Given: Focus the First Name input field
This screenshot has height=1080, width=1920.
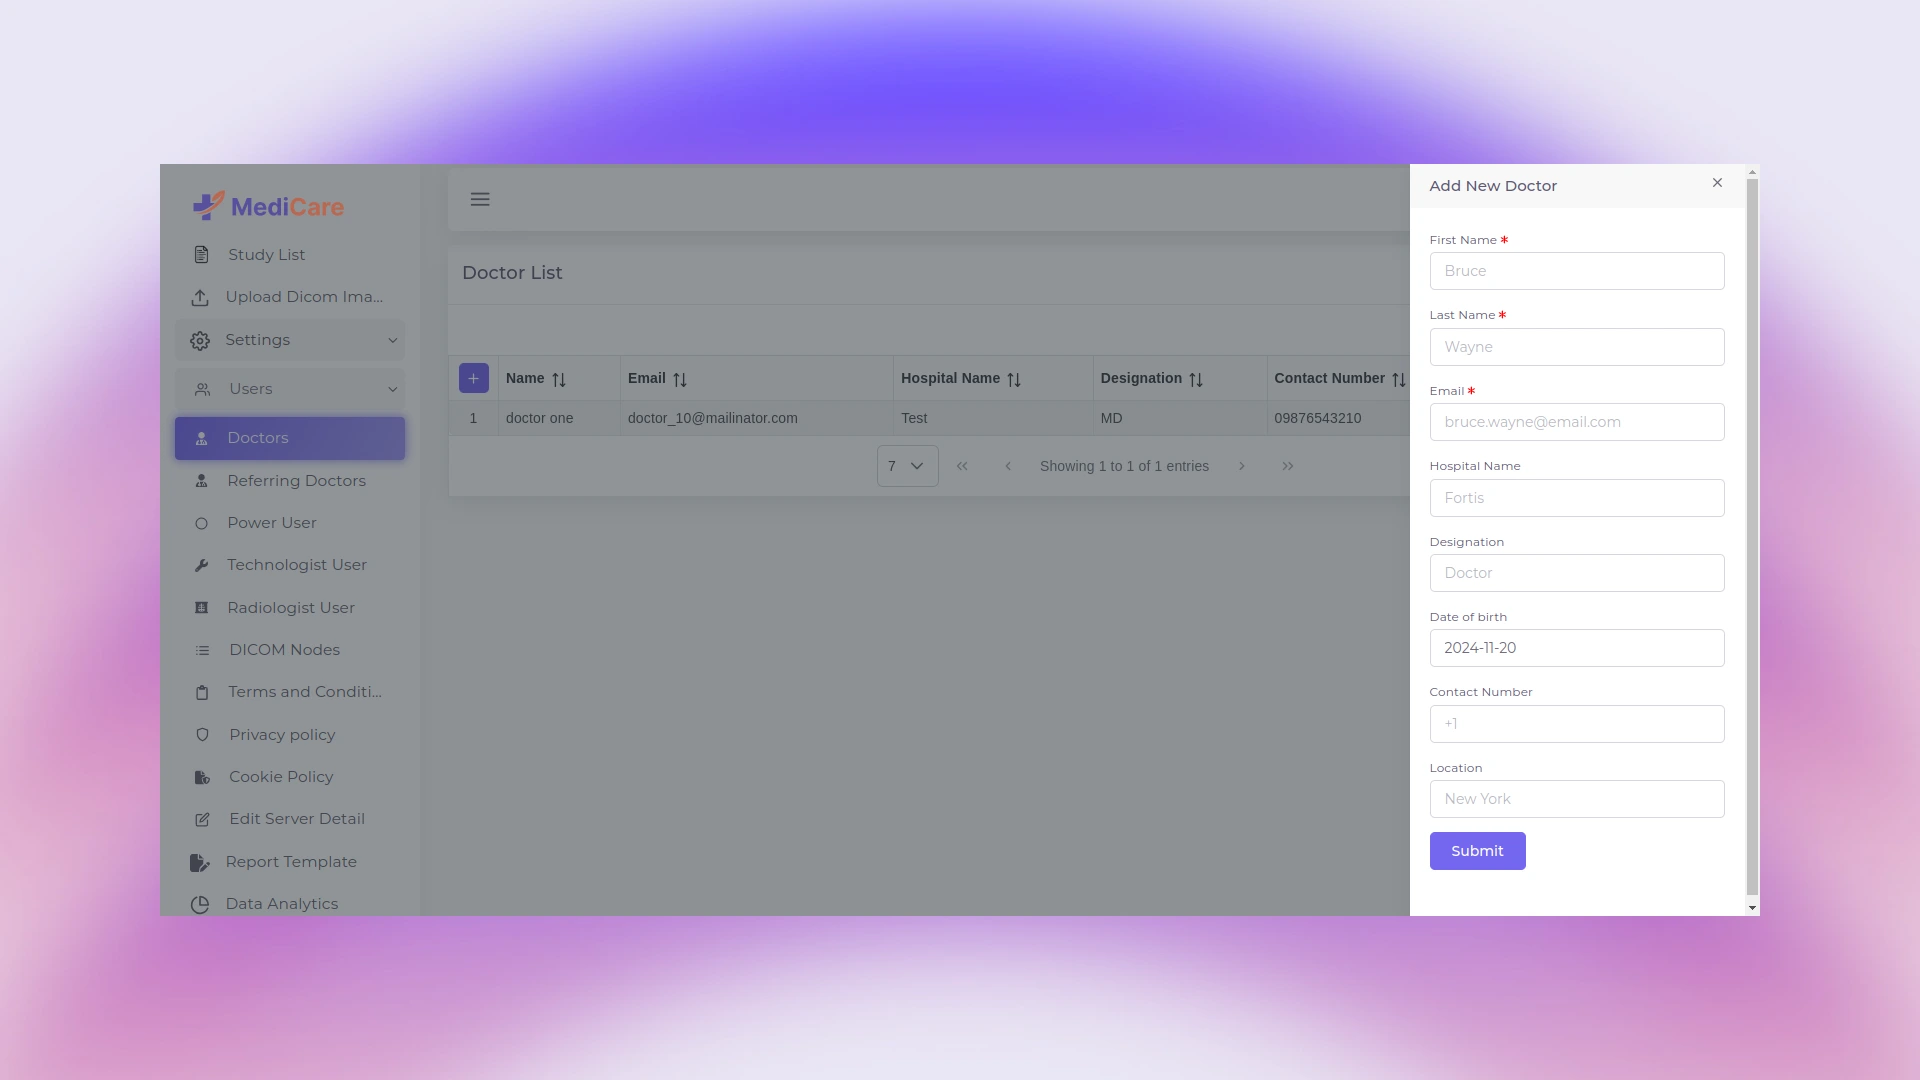Looking at the screenshot, I should click(x=1576, y=271).
